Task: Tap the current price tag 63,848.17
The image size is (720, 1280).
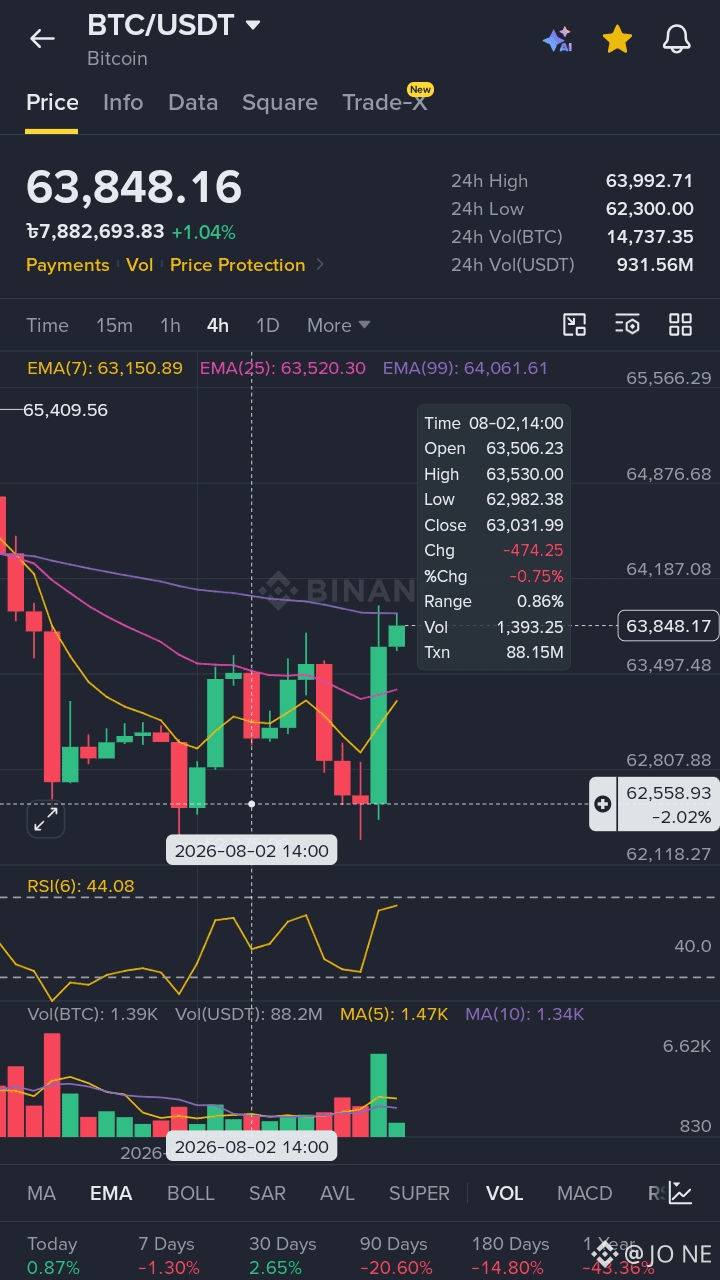Action: click(x=668, y=626)
